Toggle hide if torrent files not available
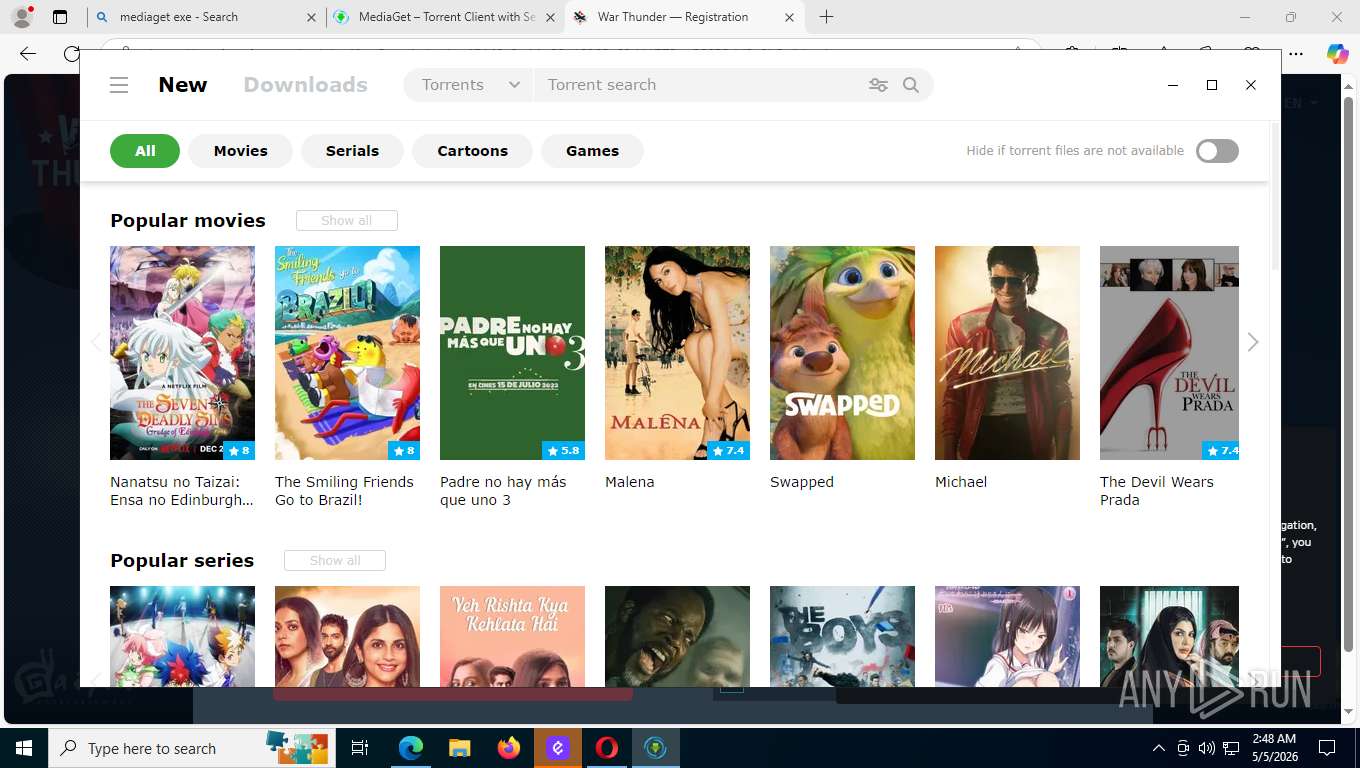Screen dimensions: 1360x768 (x=1217, y=151)
